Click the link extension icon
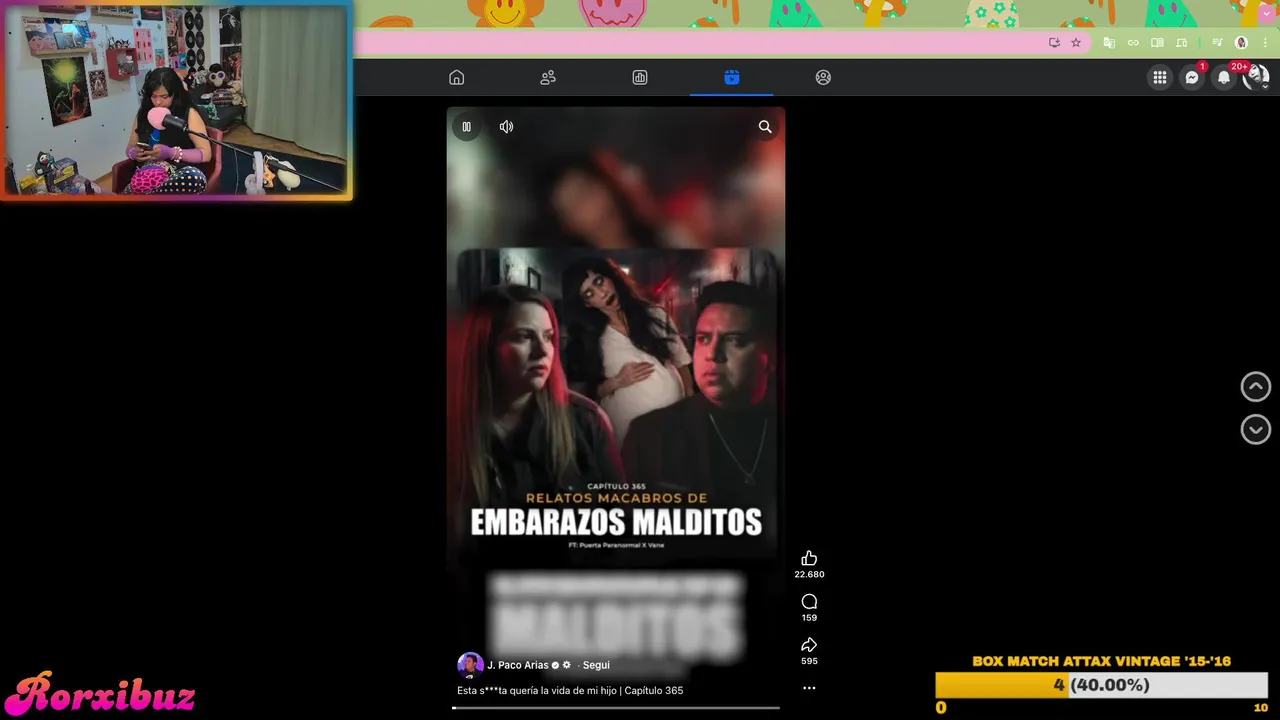 click(1133, 42)
